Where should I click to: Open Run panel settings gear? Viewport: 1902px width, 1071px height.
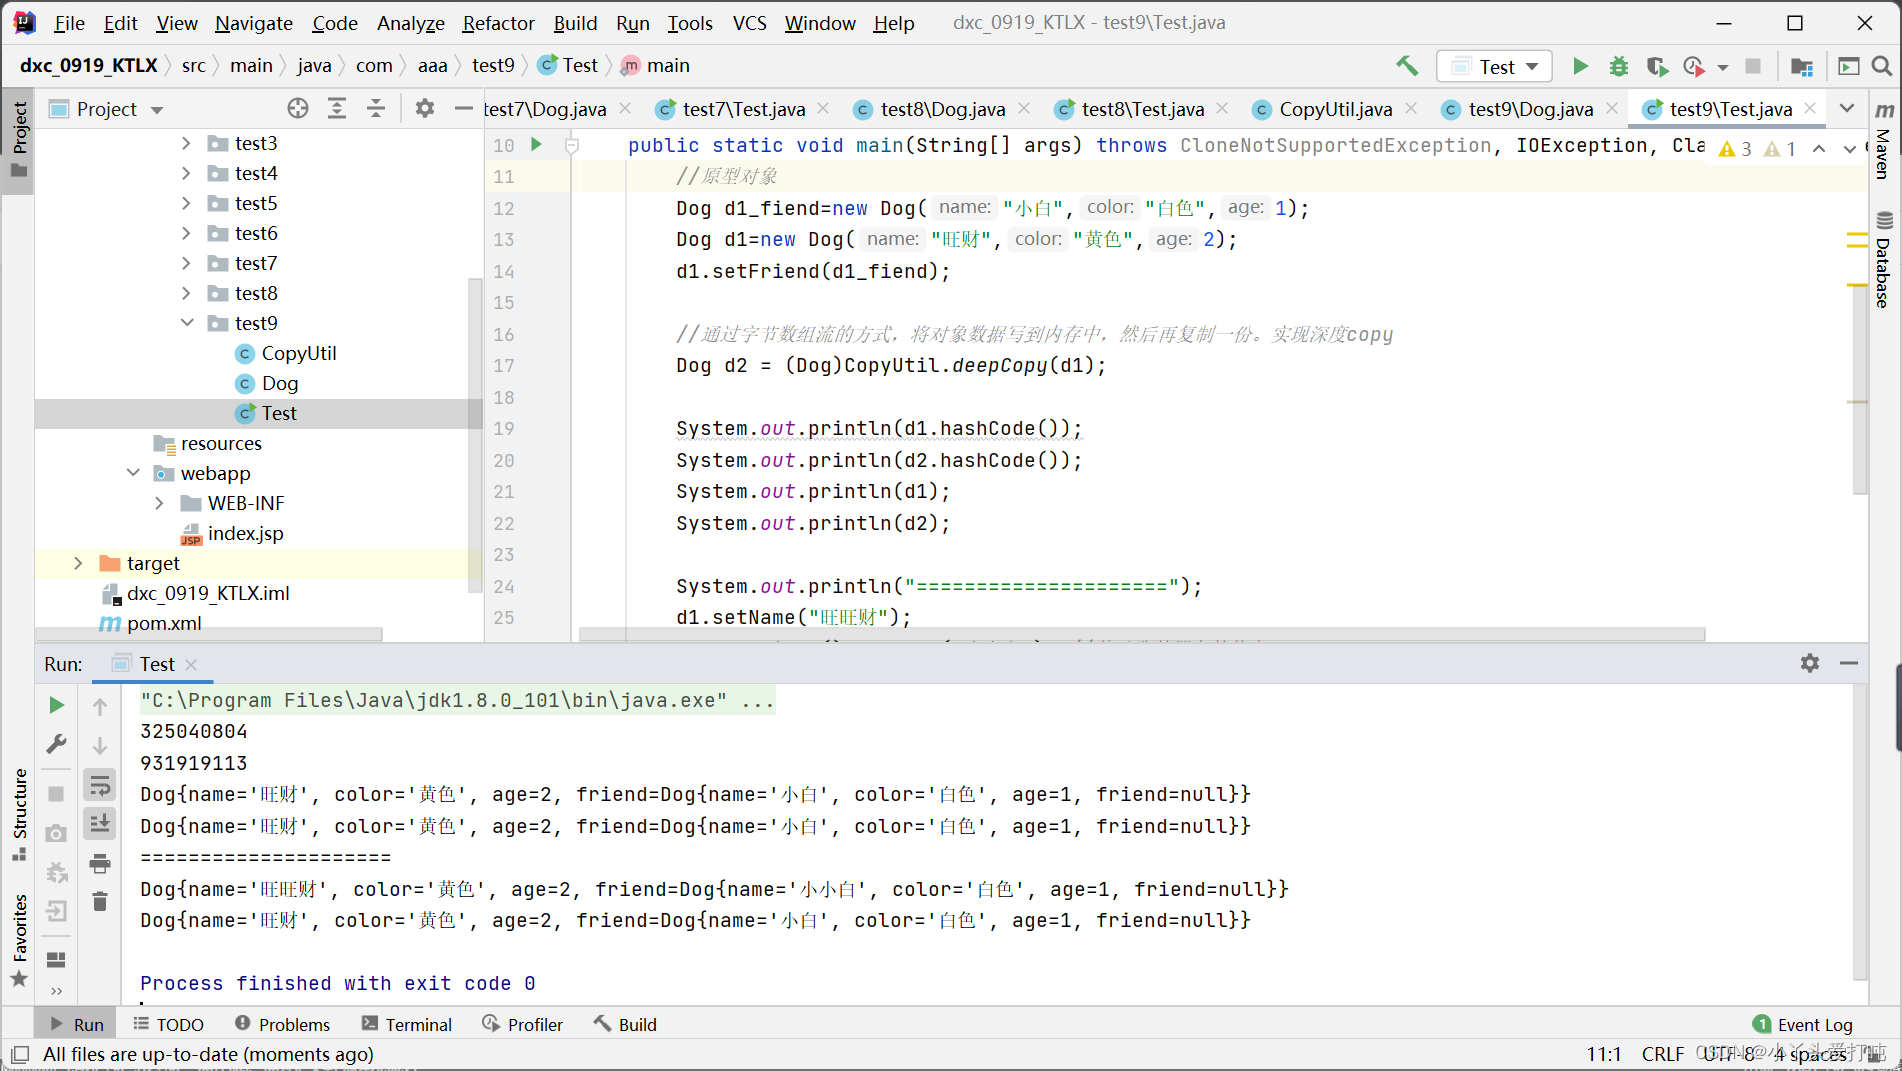[1810, 663]
